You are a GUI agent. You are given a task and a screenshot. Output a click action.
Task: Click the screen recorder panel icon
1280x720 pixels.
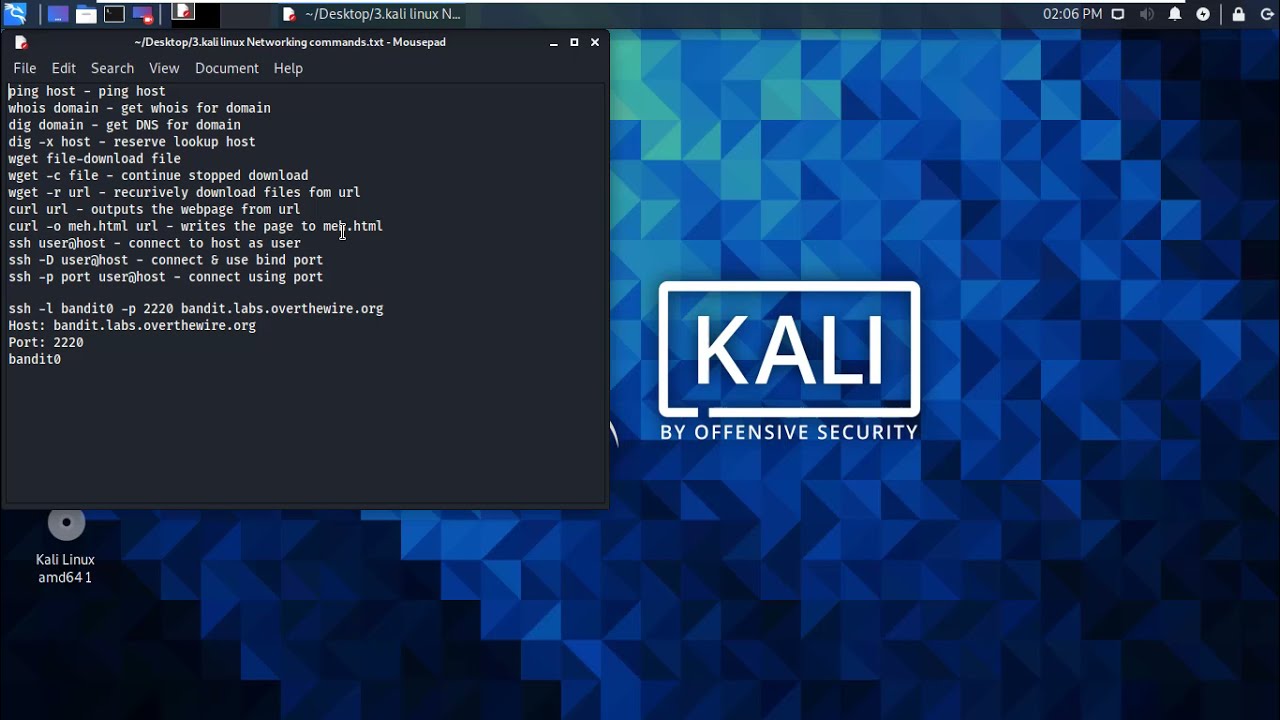(143, 14)
